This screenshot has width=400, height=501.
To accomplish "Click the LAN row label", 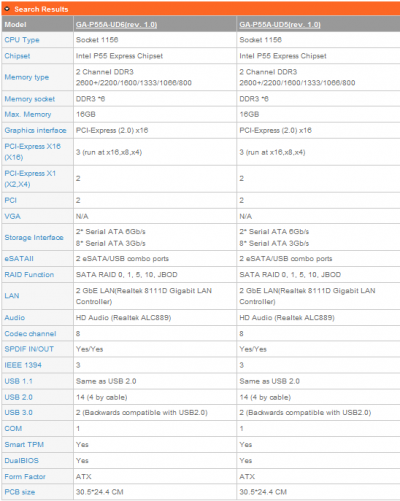I will coord(12,296).
